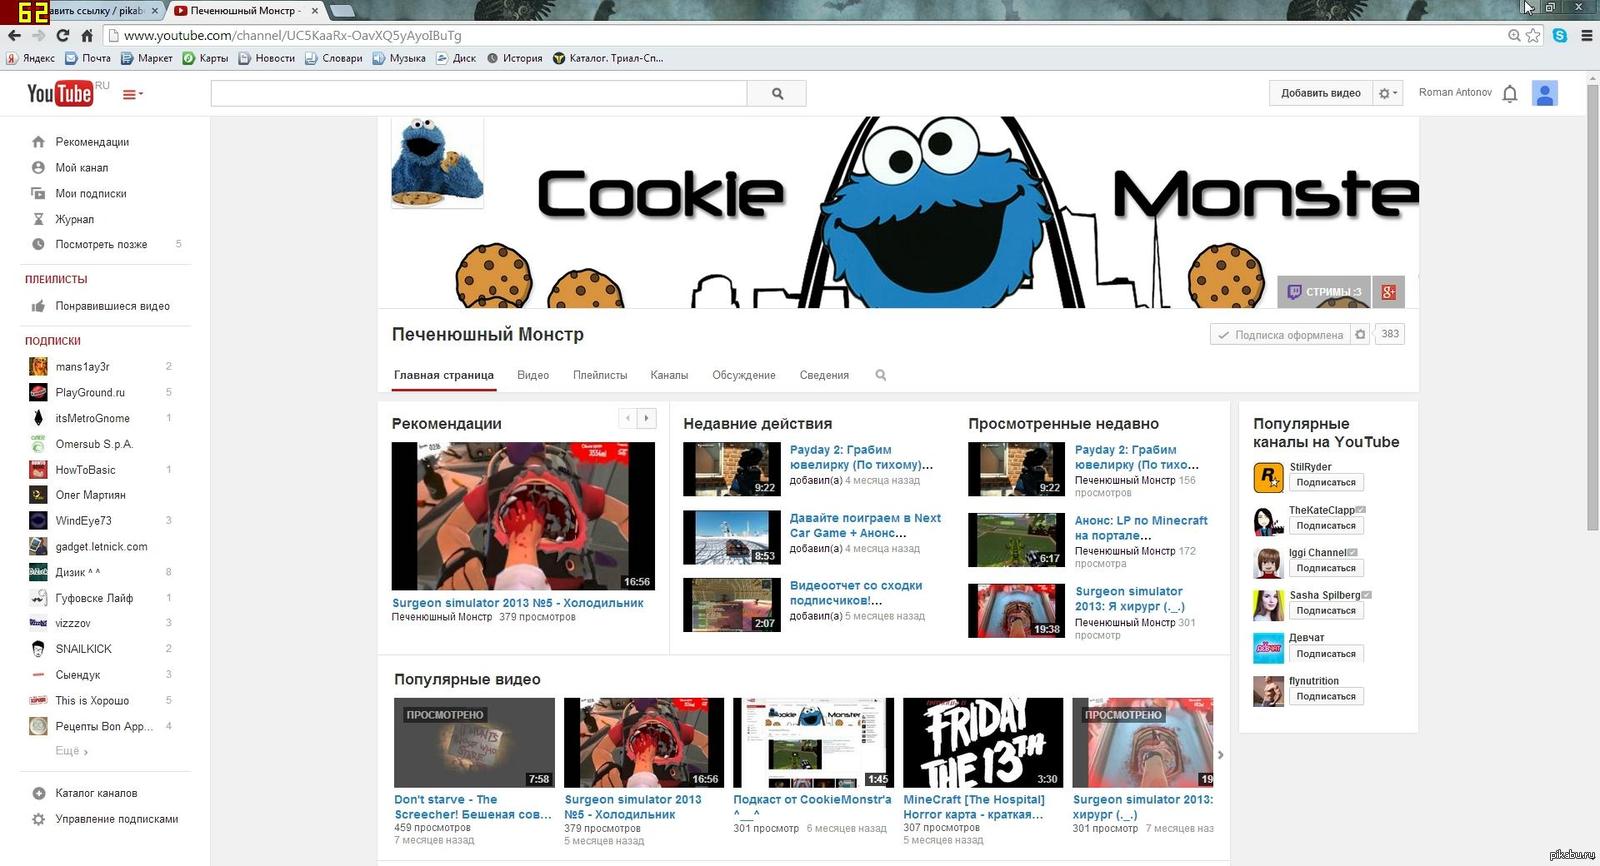The height and width of the screenshot is (866, 1600).
Task: Switch to the Сведения tab
Action: pyautogui.click(x=824, y=375)
